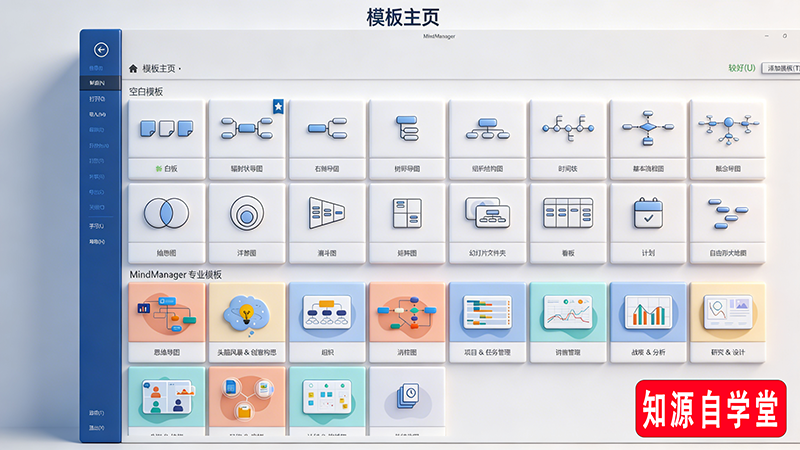
Task: Open the 项目 & 任务管理 template folder
Action: 487,322
